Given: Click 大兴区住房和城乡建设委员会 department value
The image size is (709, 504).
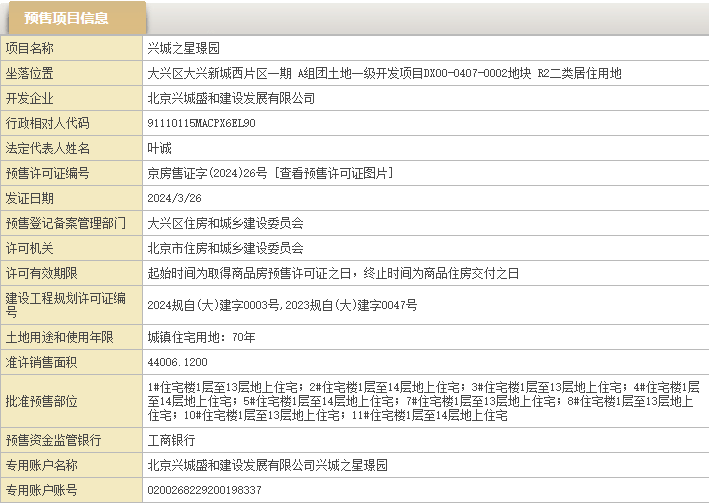Looking at the screenshot, I should pos(225,224).
